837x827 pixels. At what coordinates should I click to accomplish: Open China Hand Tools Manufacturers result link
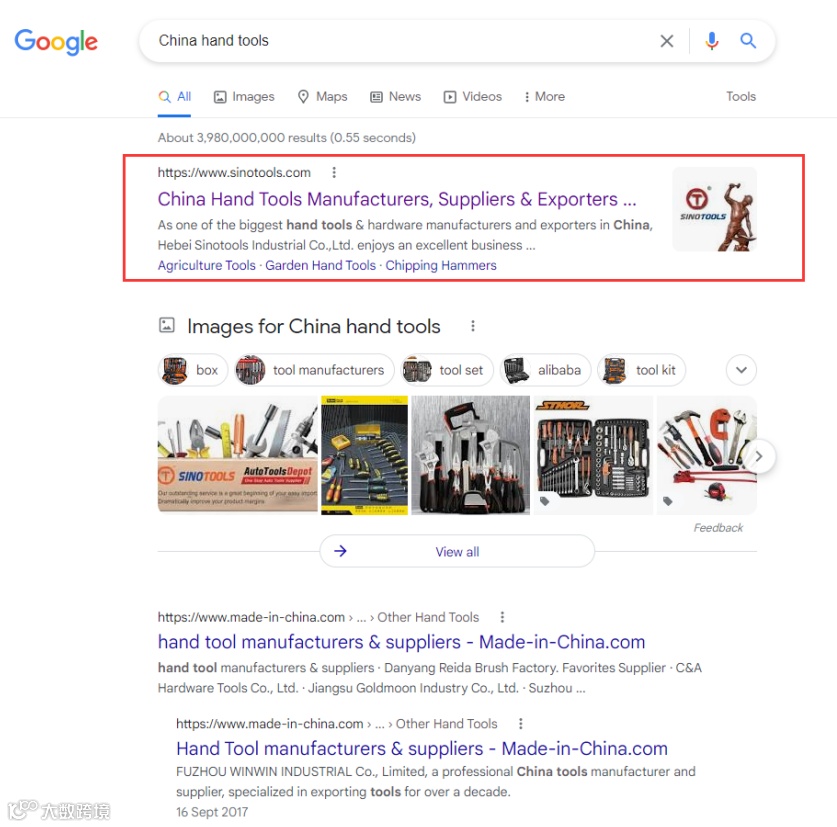coord(397,199)
